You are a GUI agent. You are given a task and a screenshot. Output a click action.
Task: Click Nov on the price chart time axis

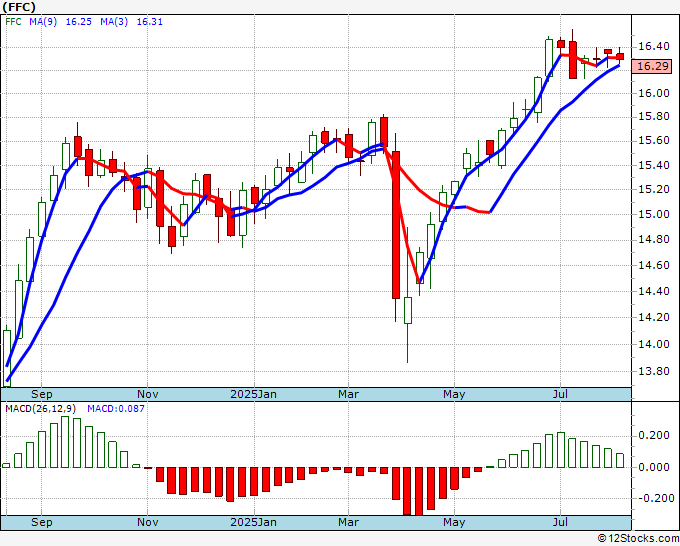[147, 394]
